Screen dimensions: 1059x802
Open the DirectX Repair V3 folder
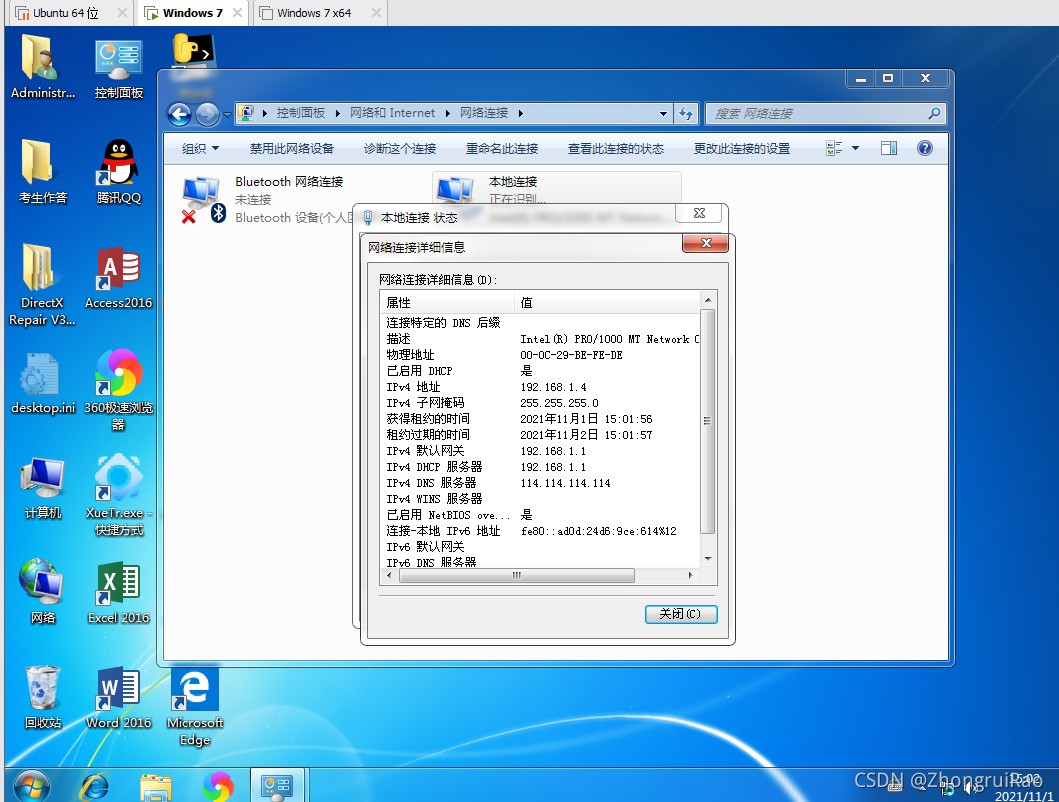(x=42, y=284)
